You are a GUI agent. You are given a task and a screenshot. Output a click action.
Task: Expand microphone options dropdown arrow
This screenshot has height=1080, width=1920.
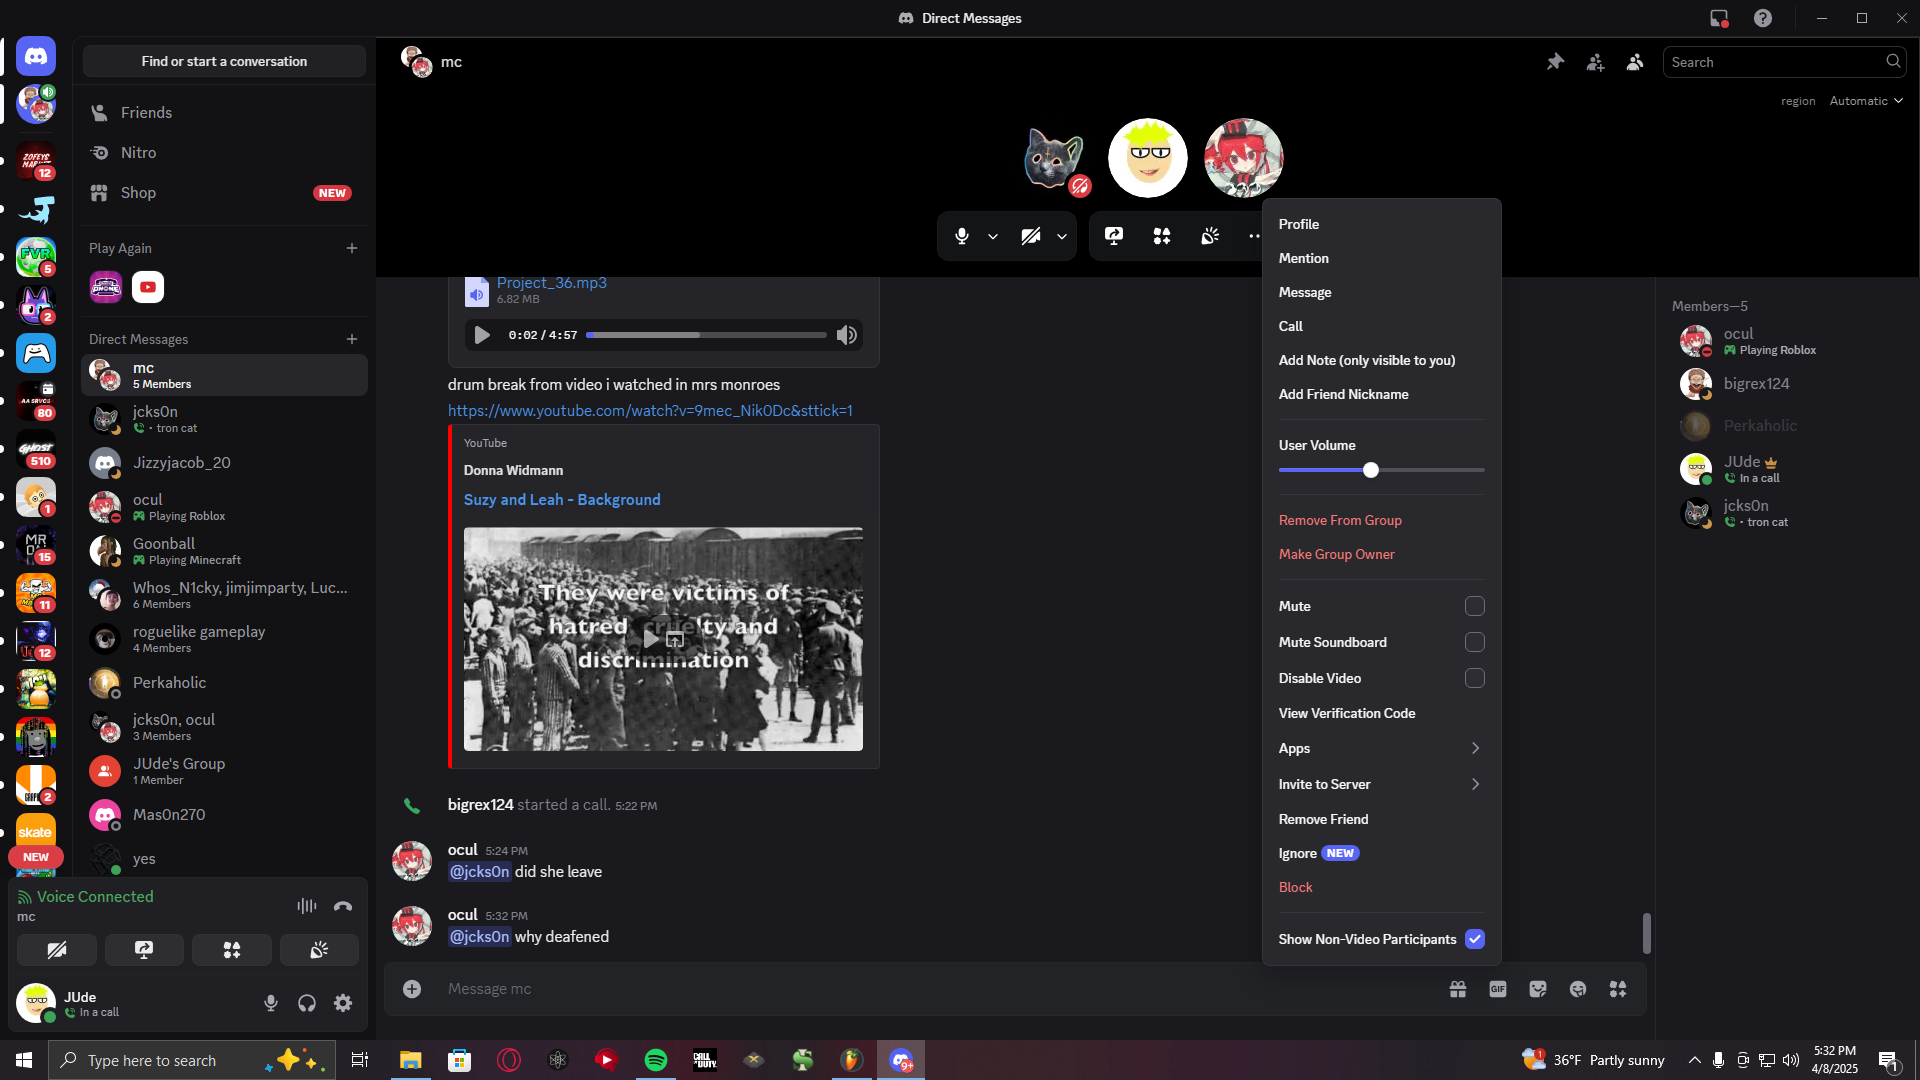[993, 237]
